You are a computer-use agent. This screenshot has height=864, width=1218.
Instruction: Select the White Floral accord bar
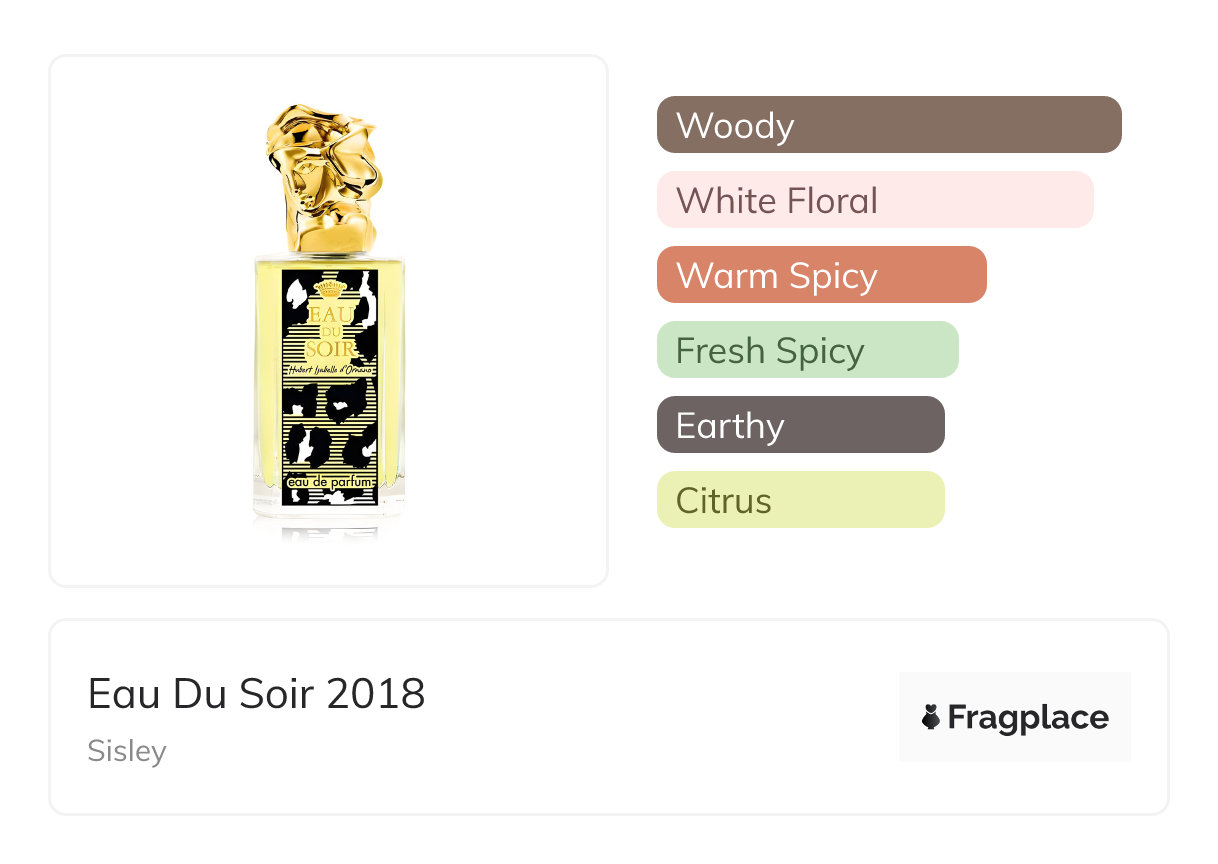[x=874, y=200]
